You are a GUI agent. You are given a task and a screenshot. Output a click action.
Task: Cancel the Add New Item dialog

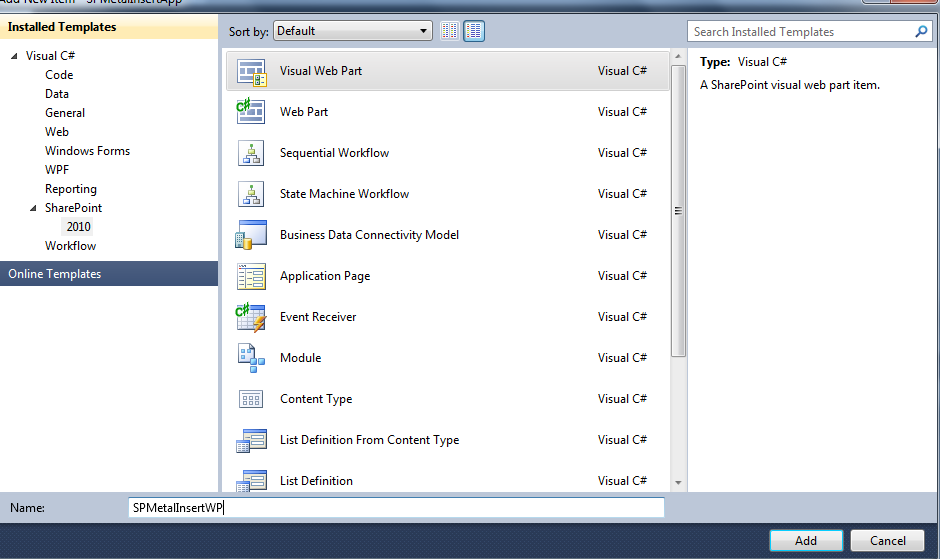click(x=887, y=540)
